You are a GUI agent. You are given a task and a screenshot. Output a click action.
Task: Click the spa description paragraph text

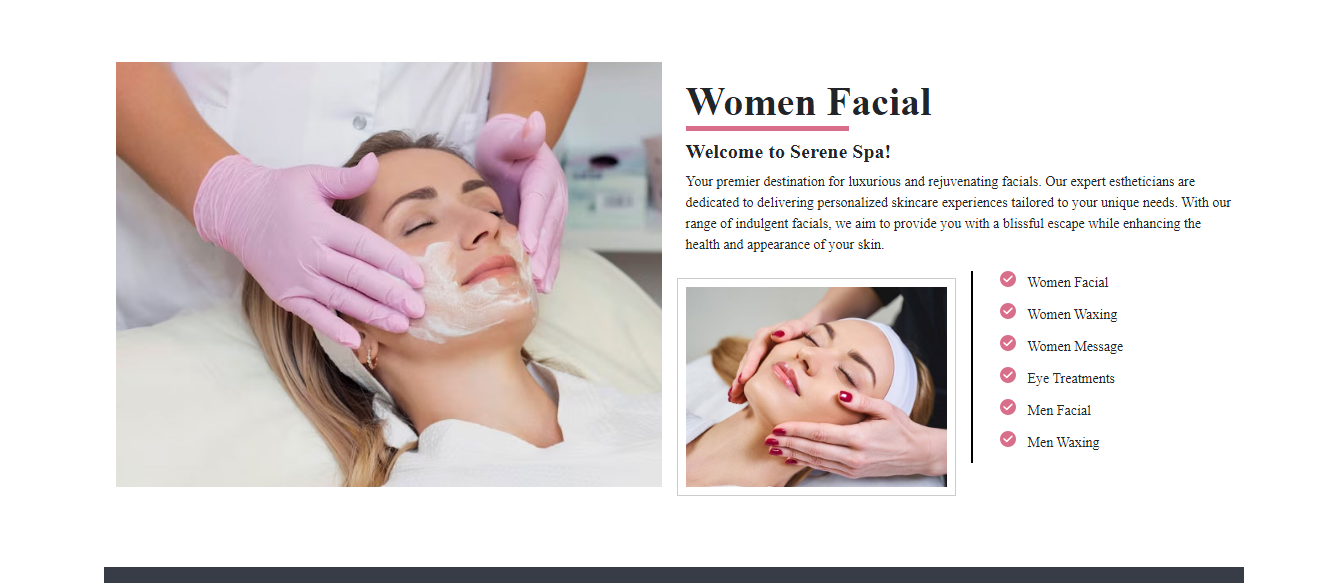point(958,213)
